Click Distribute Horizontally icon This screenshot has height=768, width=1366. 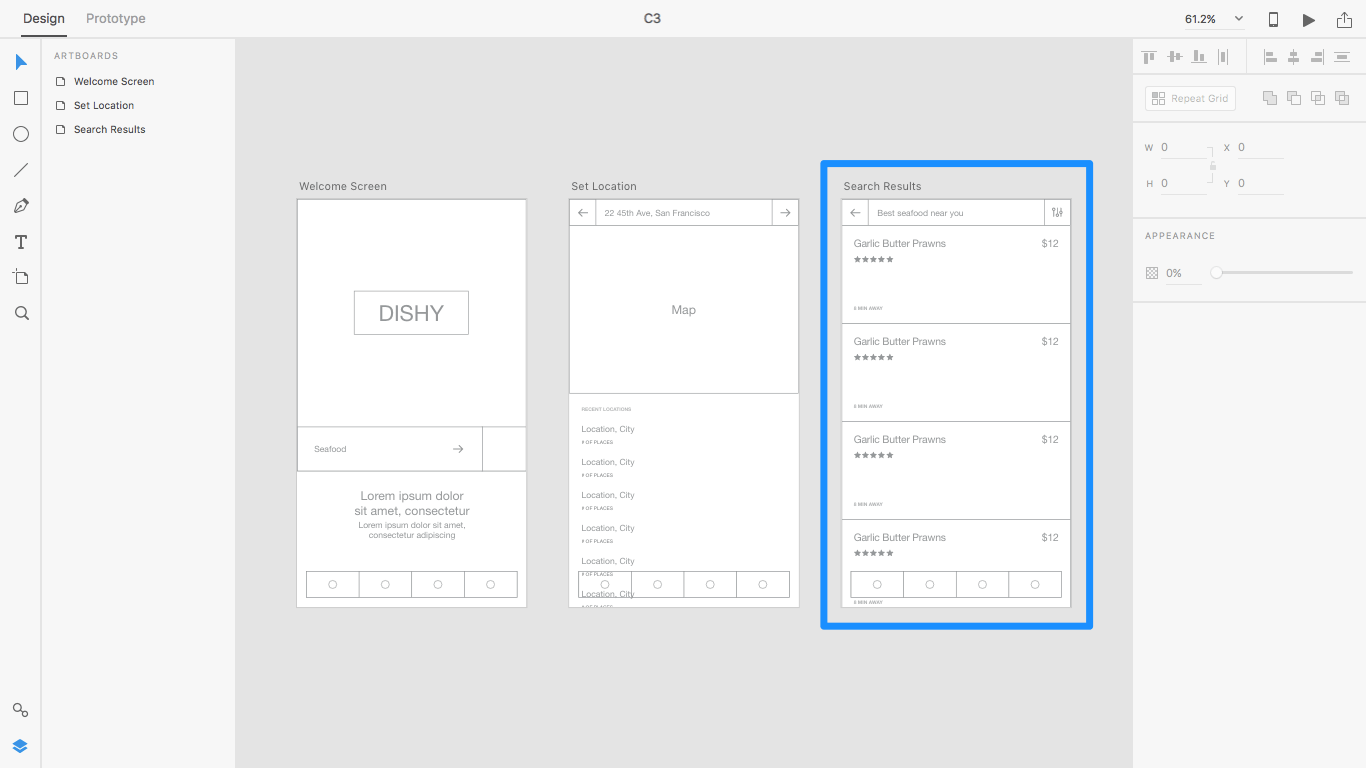1222,57
